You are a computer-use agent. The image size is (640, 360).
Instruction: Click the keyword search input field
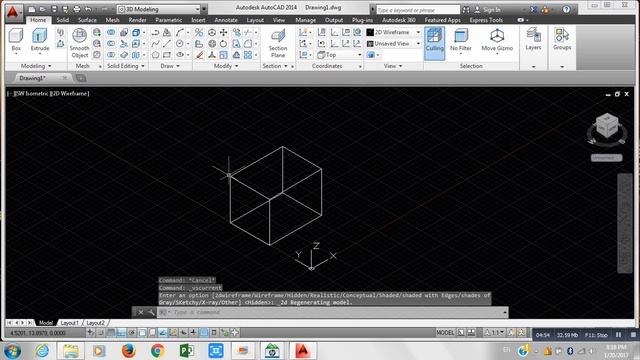(417, 10)
